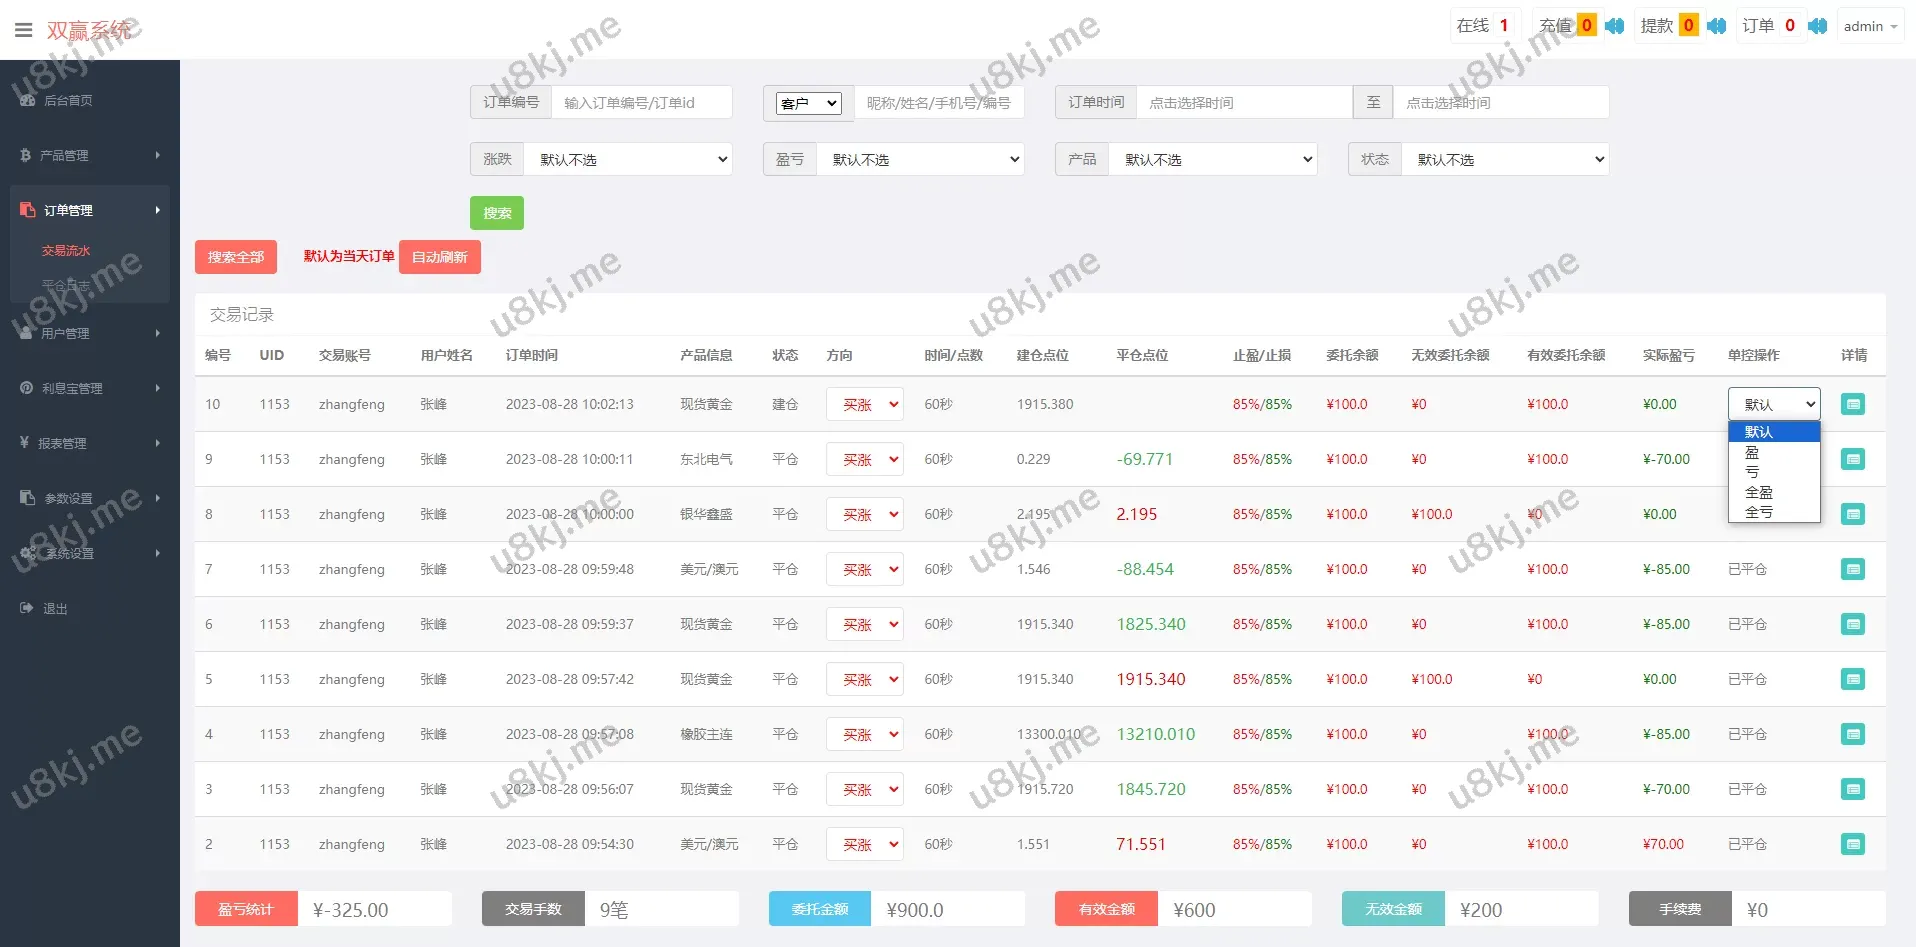Image resolution: width=1916 pixels, height=947 pixels.
Task: Expand 产品管理 sidebar menu
Action: pos(90,156)
